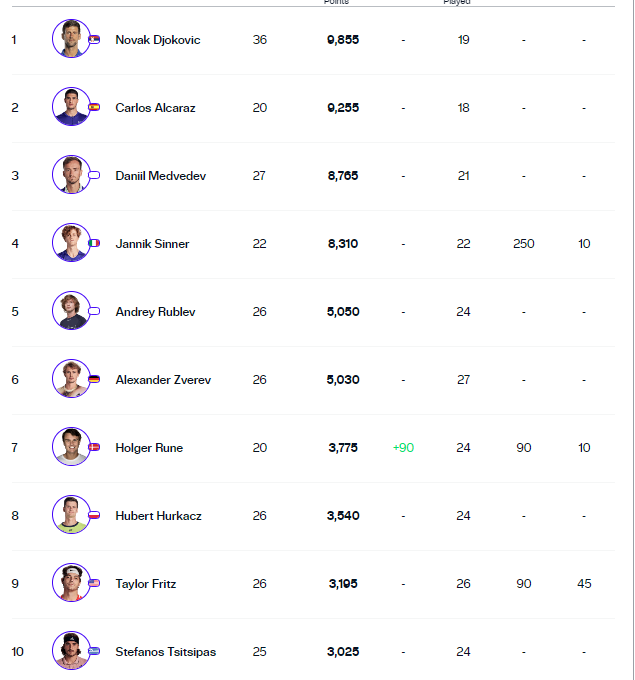Click Djokovic's 9,855 points value
This screenshot has width=635, height=680.
tap(343, 40)
